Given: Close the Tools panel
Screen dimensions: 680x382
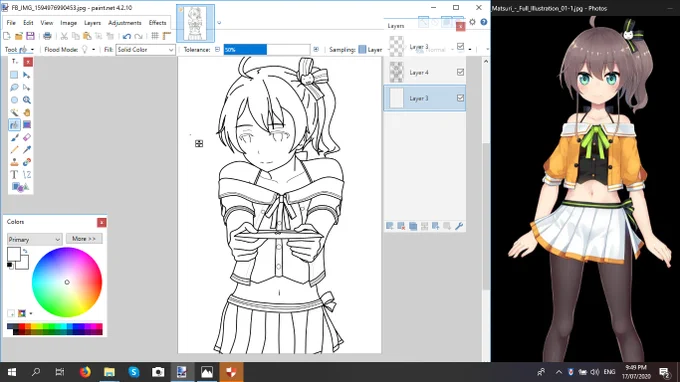Looking at the screenshot, I should click(28, 62).
